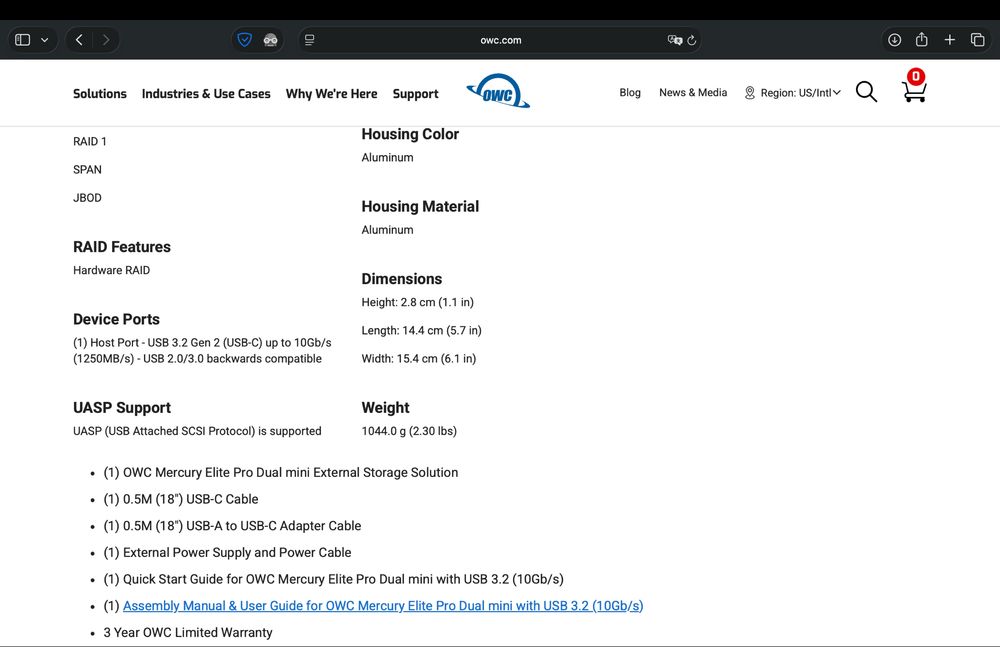1000x647 pixels.
Task: Toggle the Safari sidebar
Action: point(22,40)
